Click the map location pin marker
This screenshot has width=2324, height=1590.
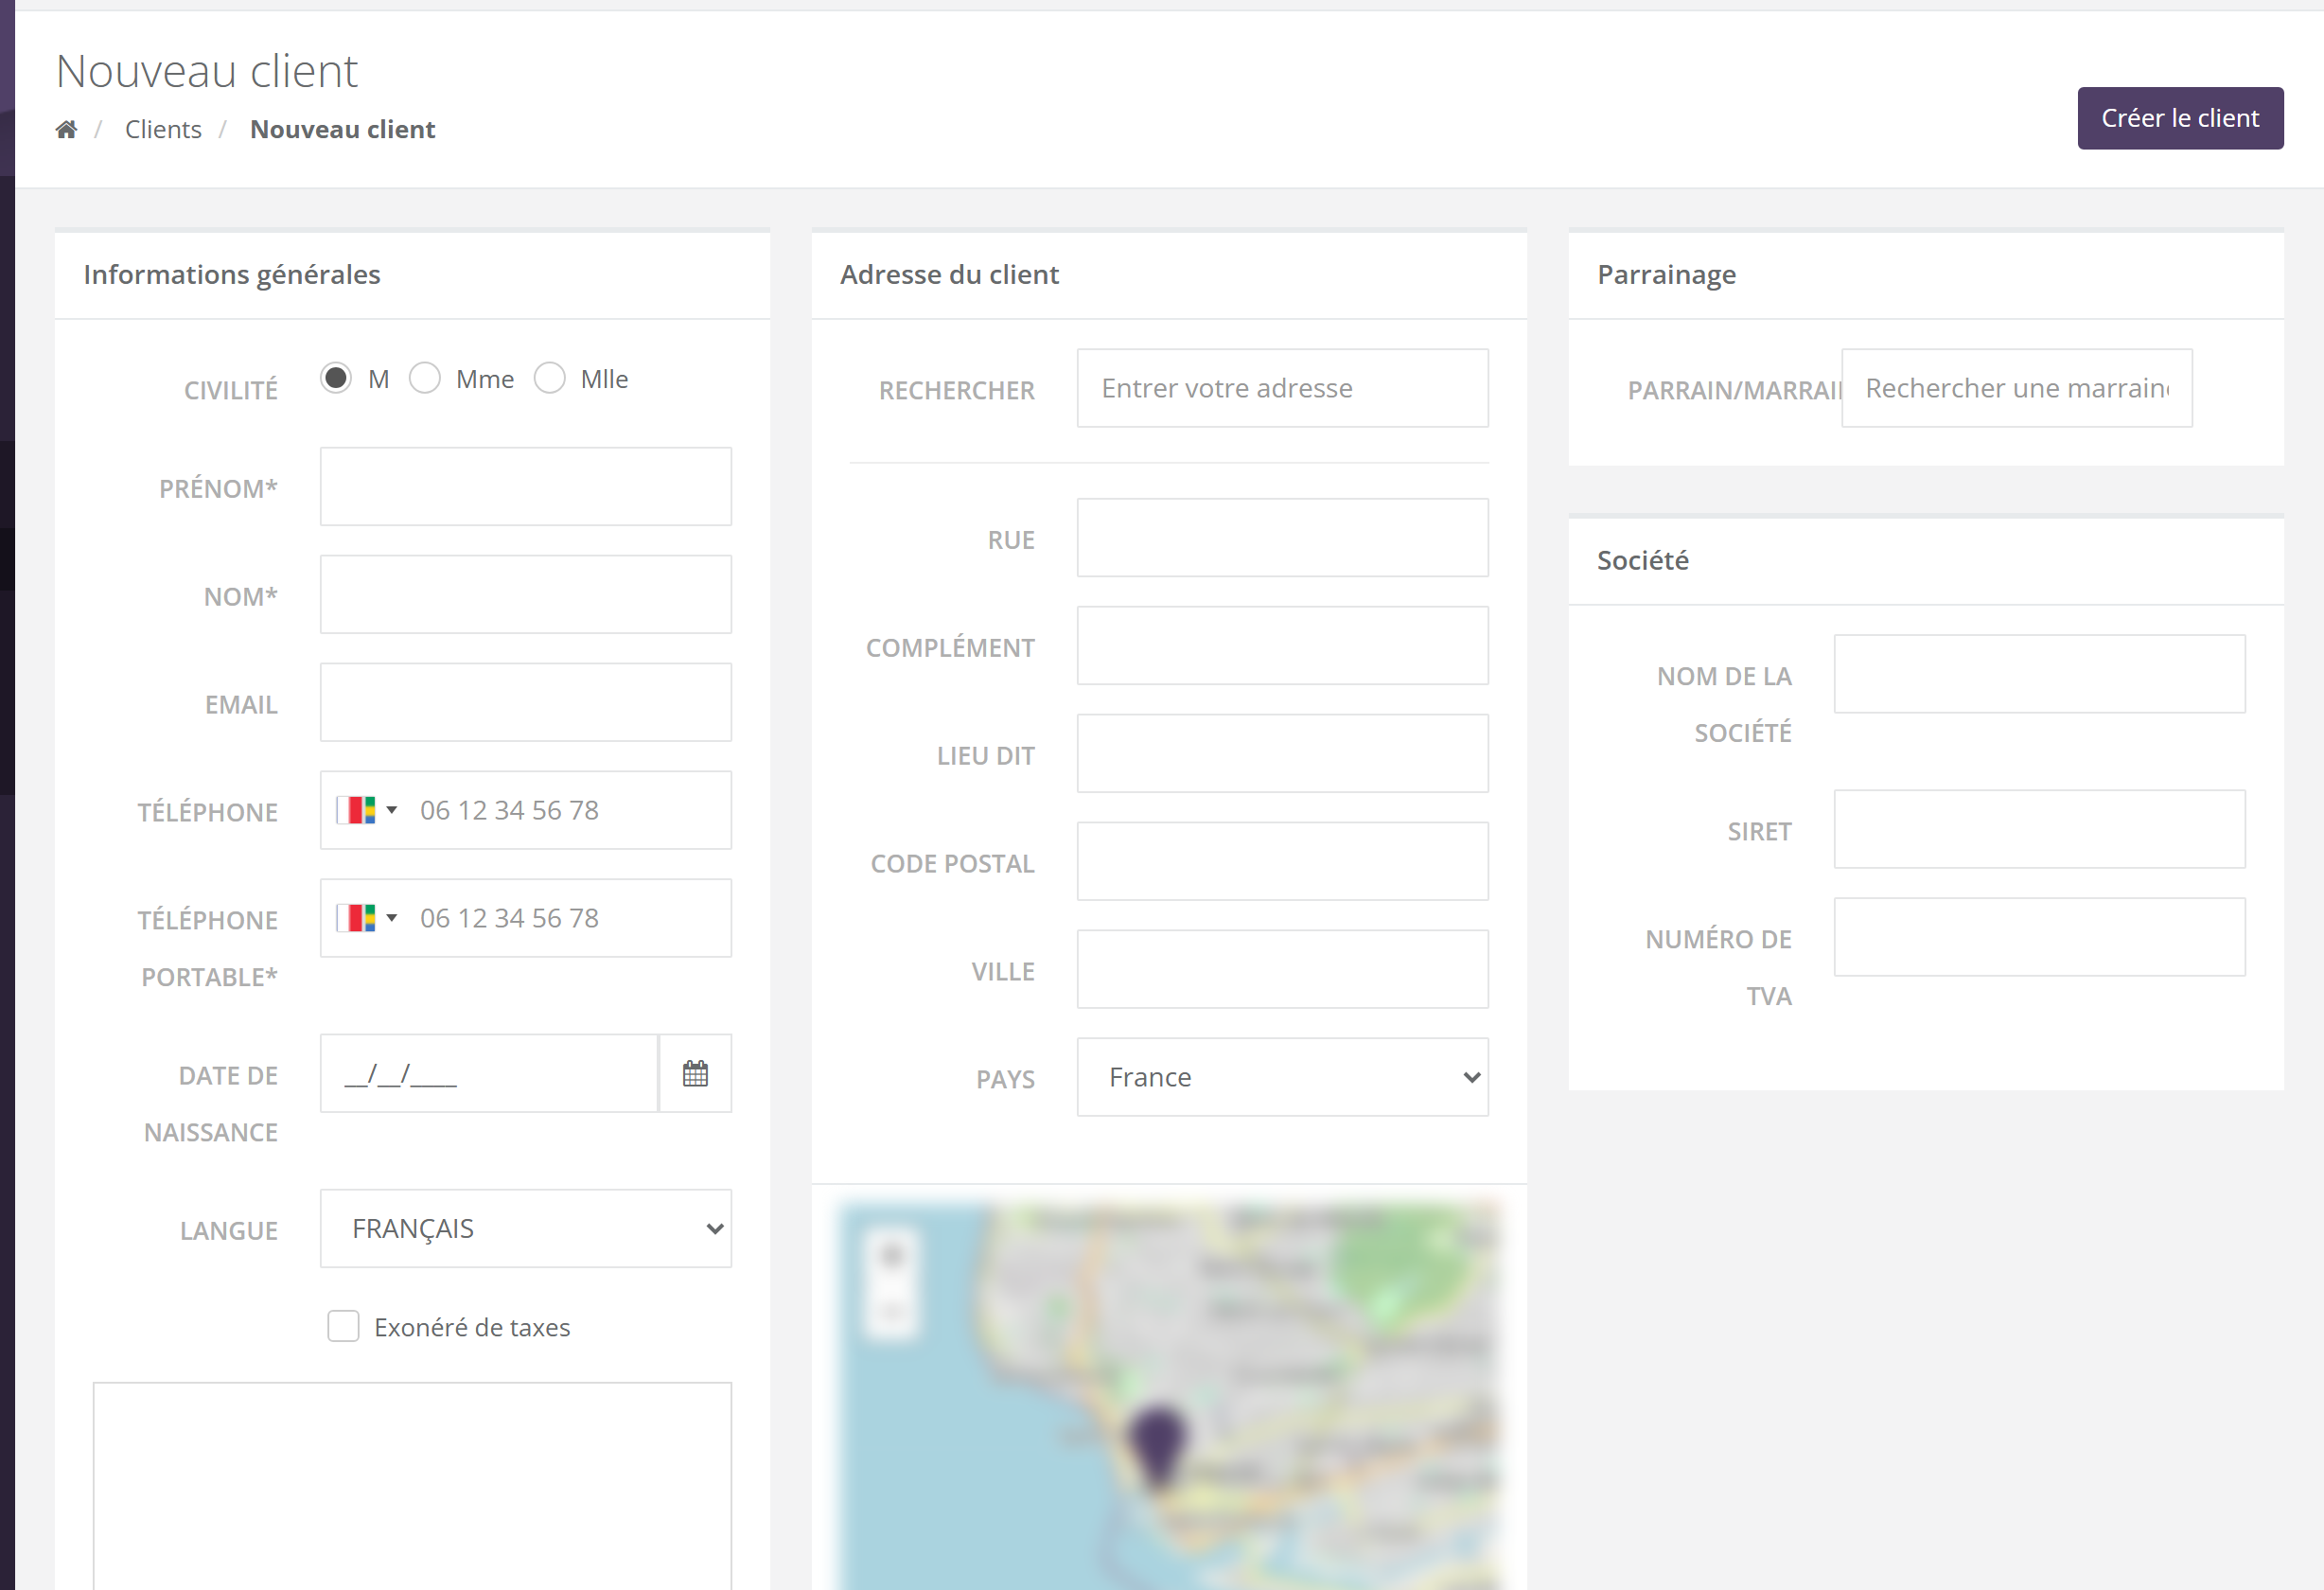pyautogui.click(x=1157, y=1447)
